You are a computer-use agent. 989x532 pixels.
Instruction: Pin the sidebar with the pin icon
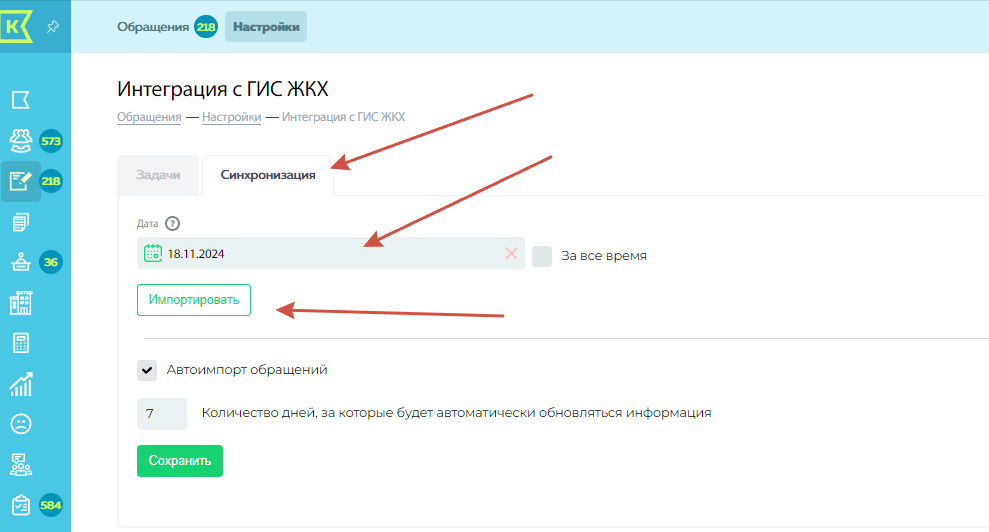(x=53, y=27)
